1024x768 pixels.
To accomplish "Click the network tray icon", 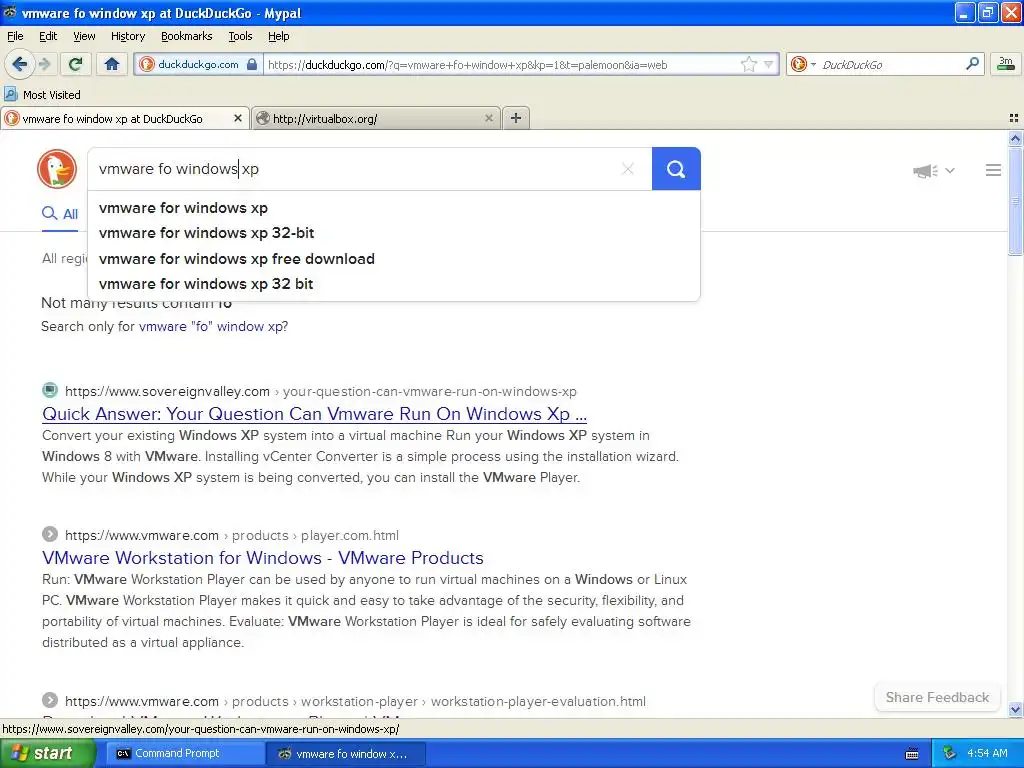I will pyautogui.click(x=949, y=753).
